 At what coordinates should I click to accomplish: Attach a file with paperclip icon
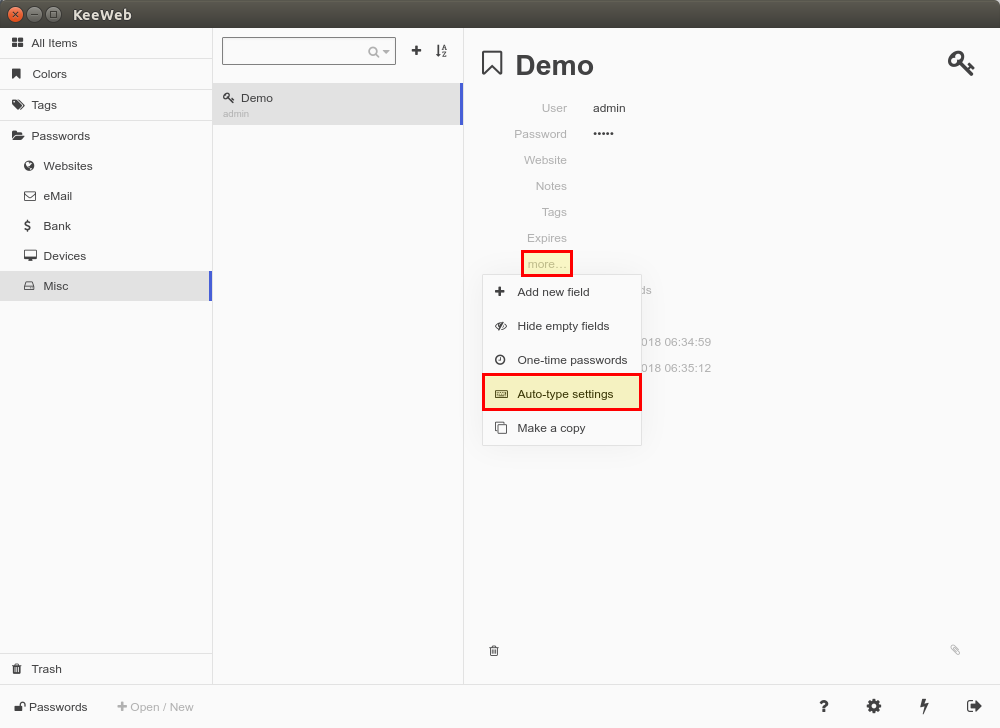coord(955,650)
